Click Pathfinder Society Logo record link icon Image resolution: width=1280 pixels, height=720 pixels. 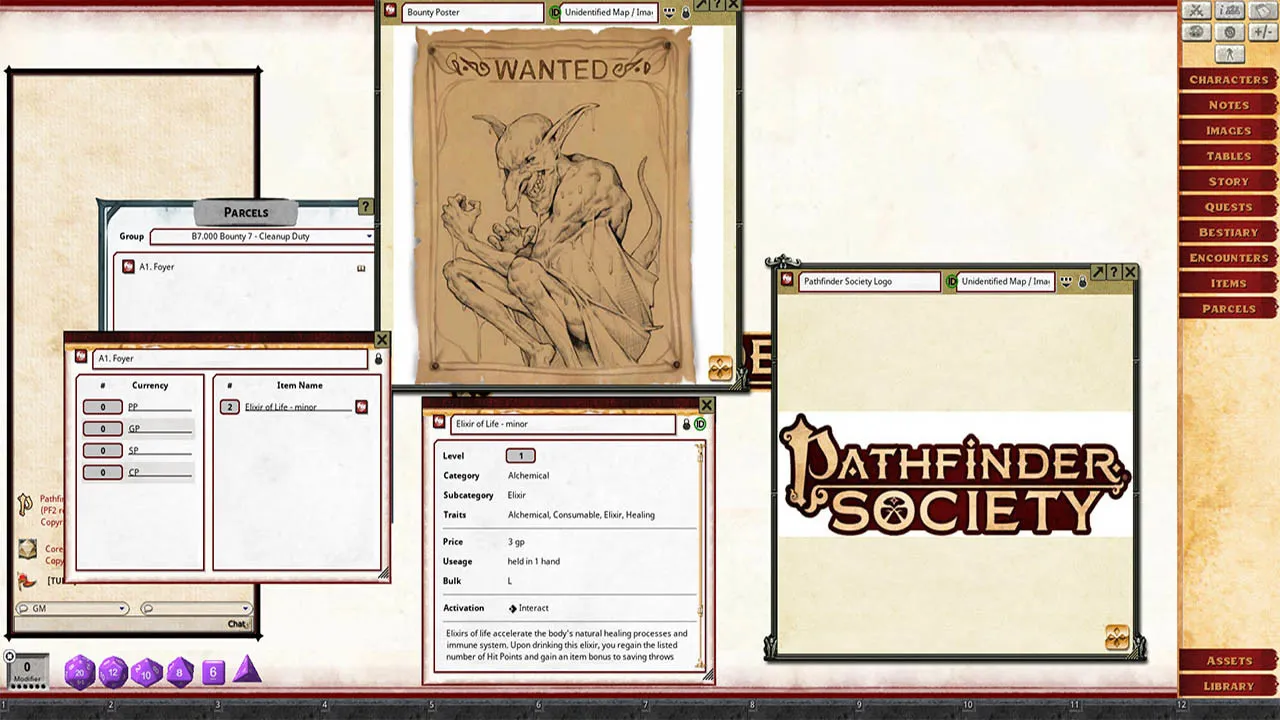click(x=788, y=281)
